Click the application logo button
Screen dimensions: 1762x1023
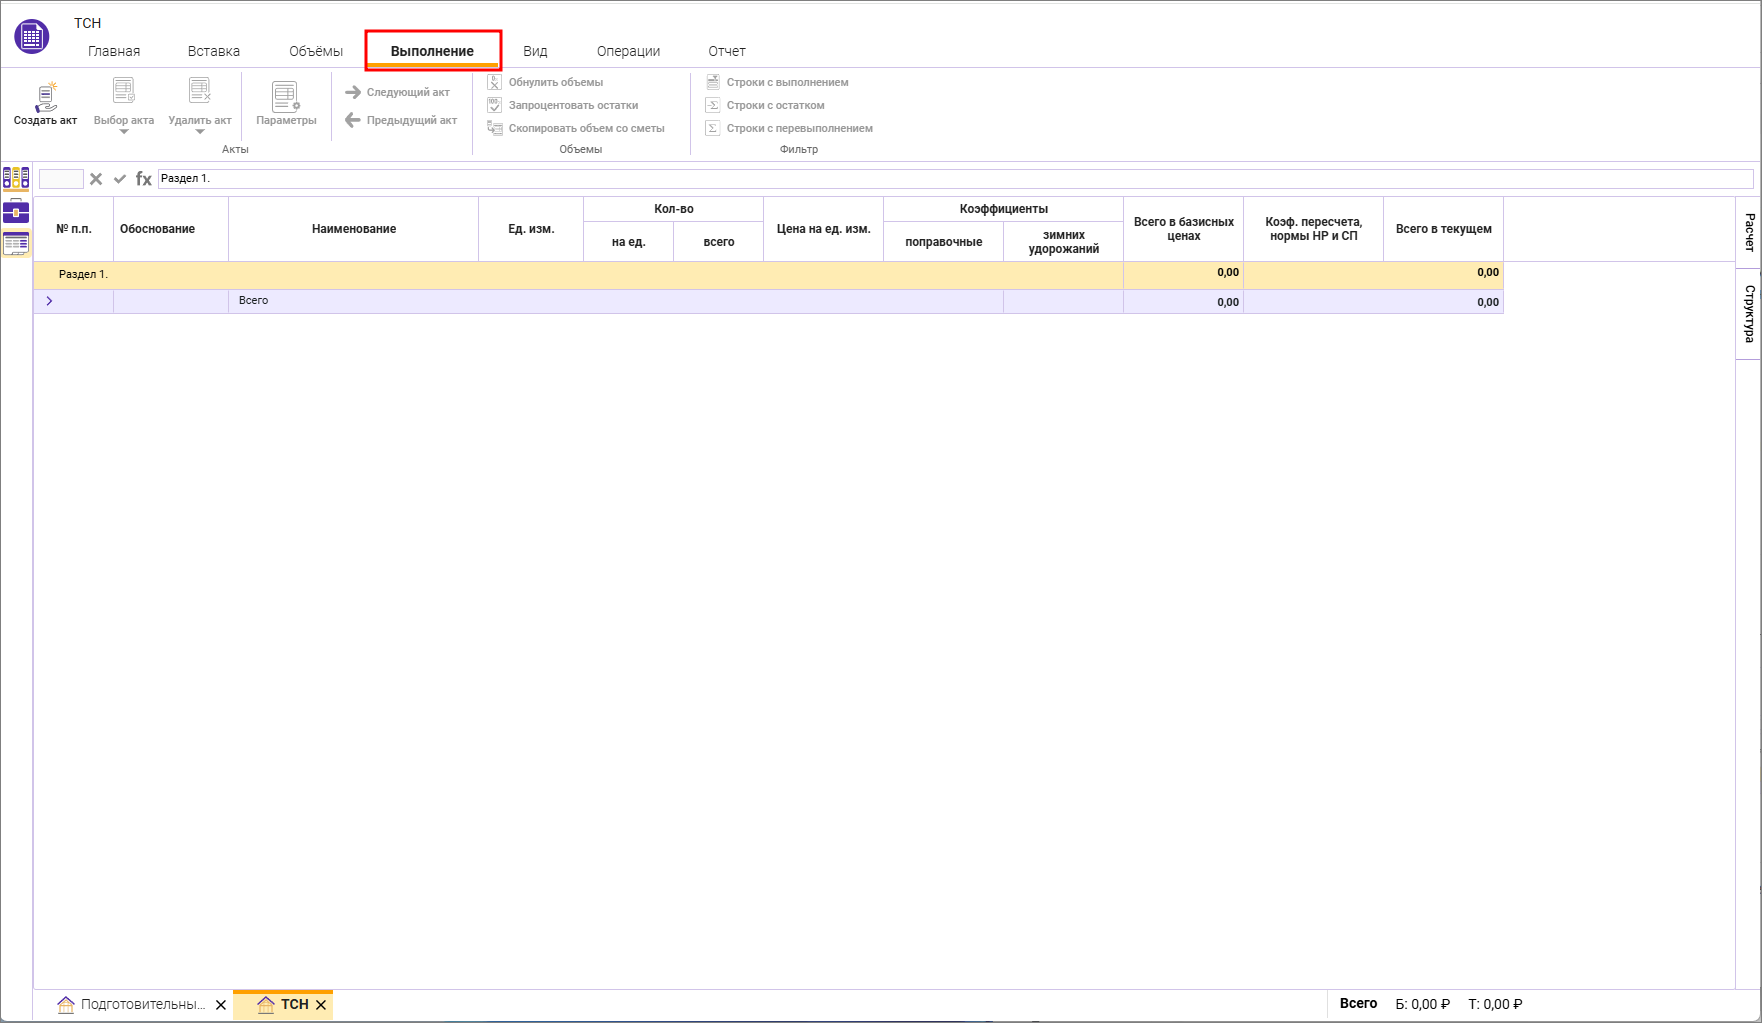[32, 37]
